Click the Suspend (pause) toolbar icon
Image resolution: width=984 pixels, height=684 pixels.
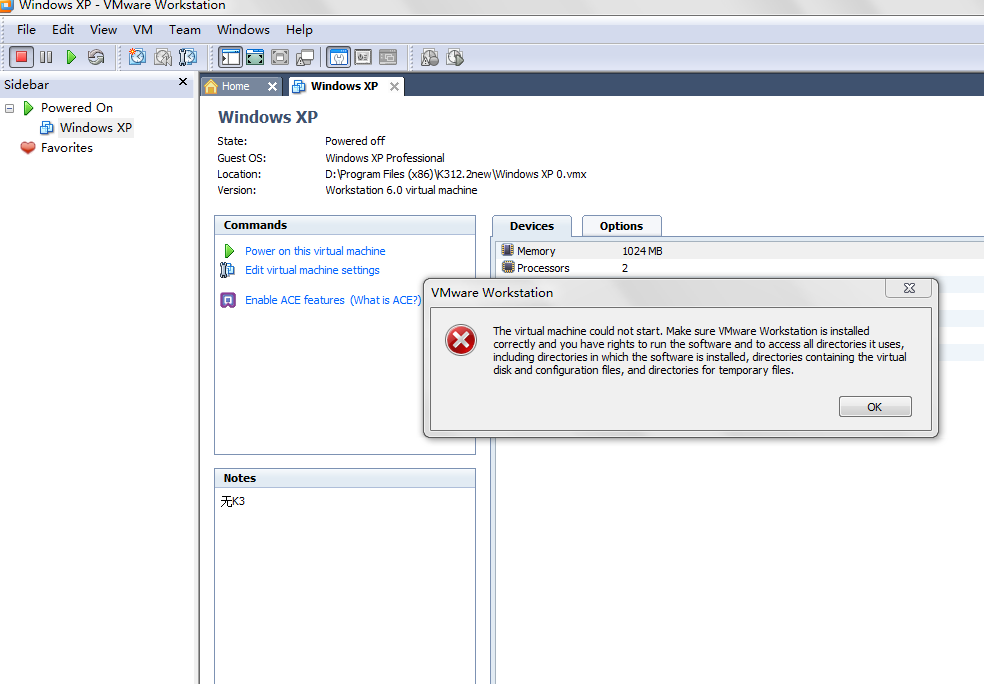pos(46,57)
